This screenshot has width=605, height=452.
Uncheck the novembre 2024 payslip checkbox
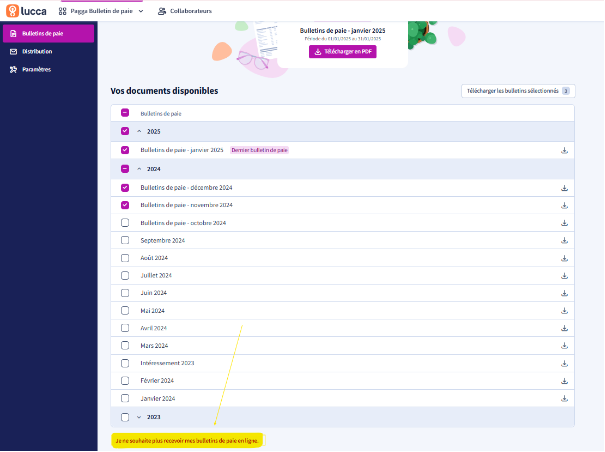(125, 204)
